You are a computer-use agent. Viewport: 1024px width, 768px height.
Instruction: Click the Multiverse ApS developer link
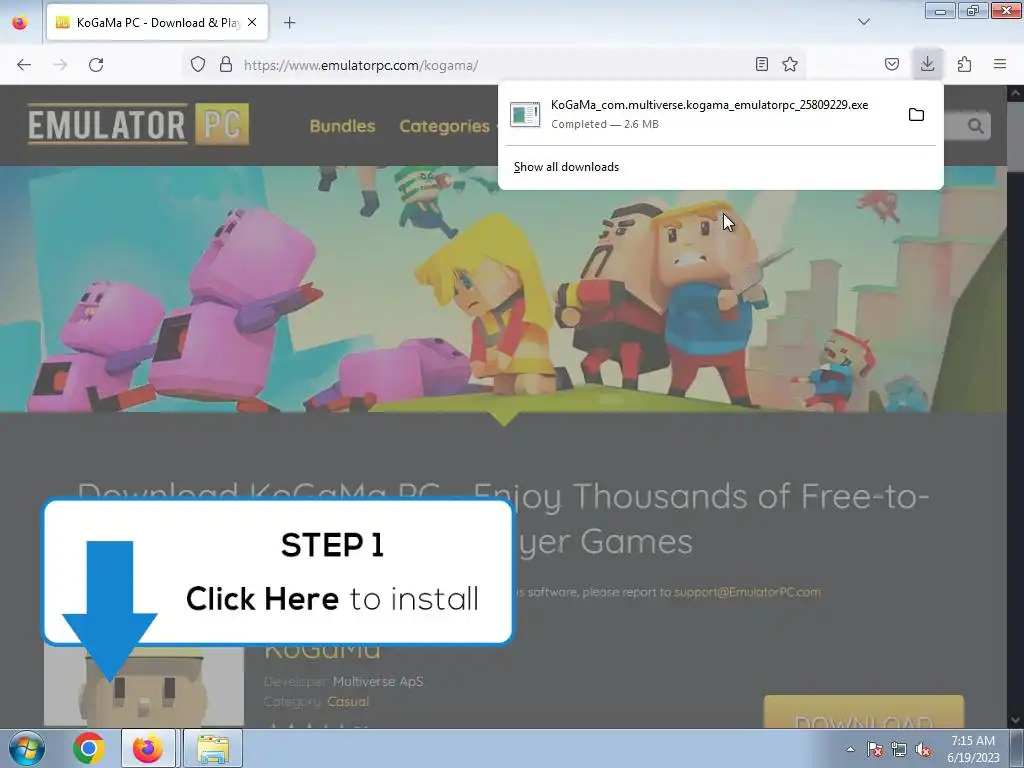(378, 681)
